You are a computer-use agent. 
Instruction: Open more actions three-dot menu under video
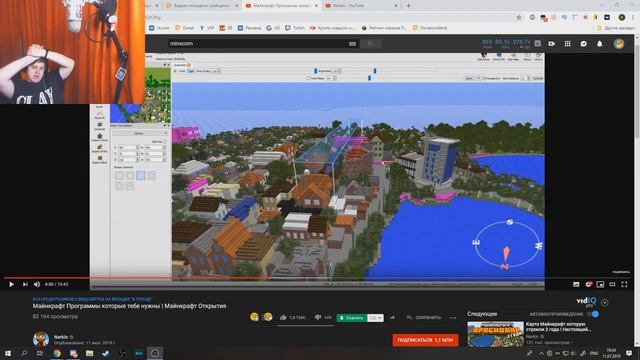click(453, 318)
